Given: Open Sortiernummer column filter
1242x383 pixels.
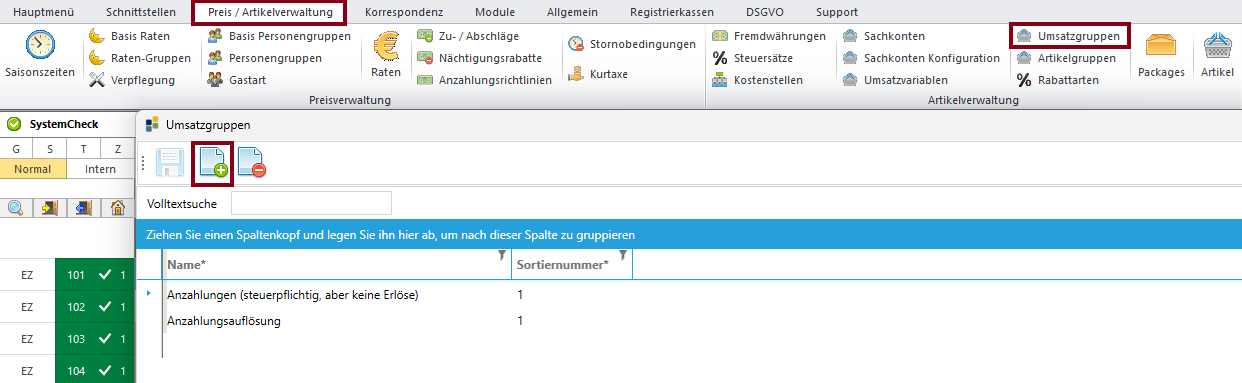Looking at the screenshot, I should (x=623, y=257).
